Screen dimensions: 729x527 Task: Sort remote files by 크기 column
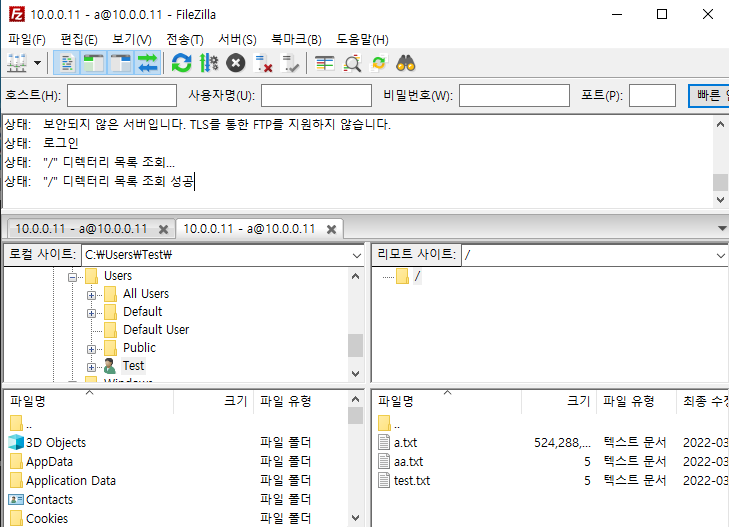coord(559,401)
